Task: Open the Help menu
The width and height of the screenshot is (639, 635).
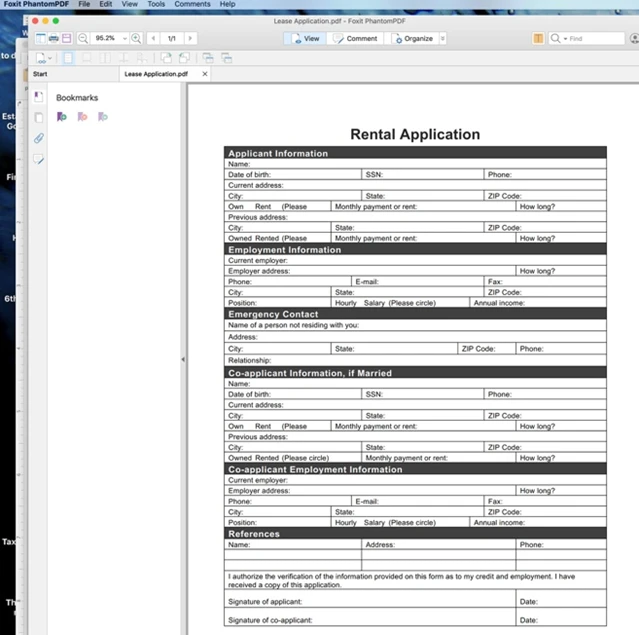Action: tap(227, 4)
